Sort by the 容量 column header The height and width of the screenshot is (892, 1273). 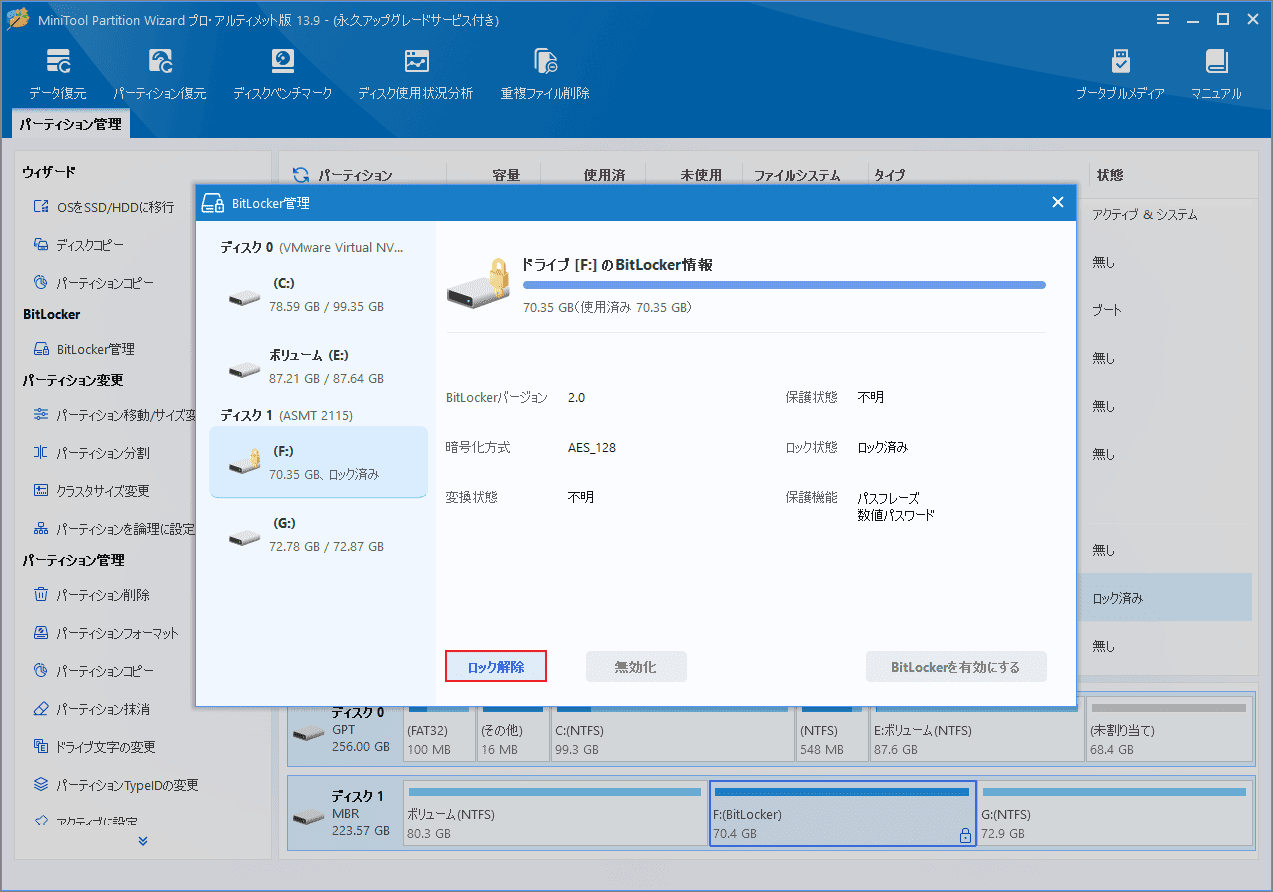[x=506, y=175]
